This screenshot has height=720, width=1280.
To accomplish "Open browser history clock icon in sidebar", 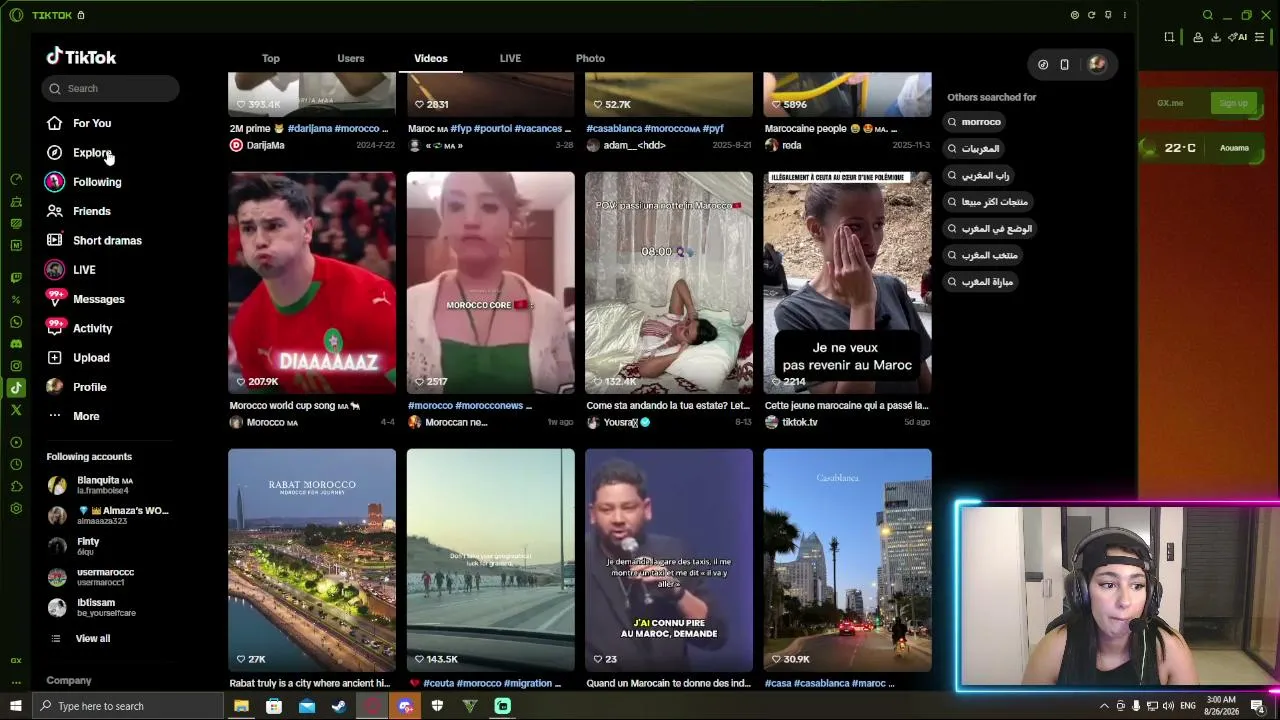I will coord(16,464).
